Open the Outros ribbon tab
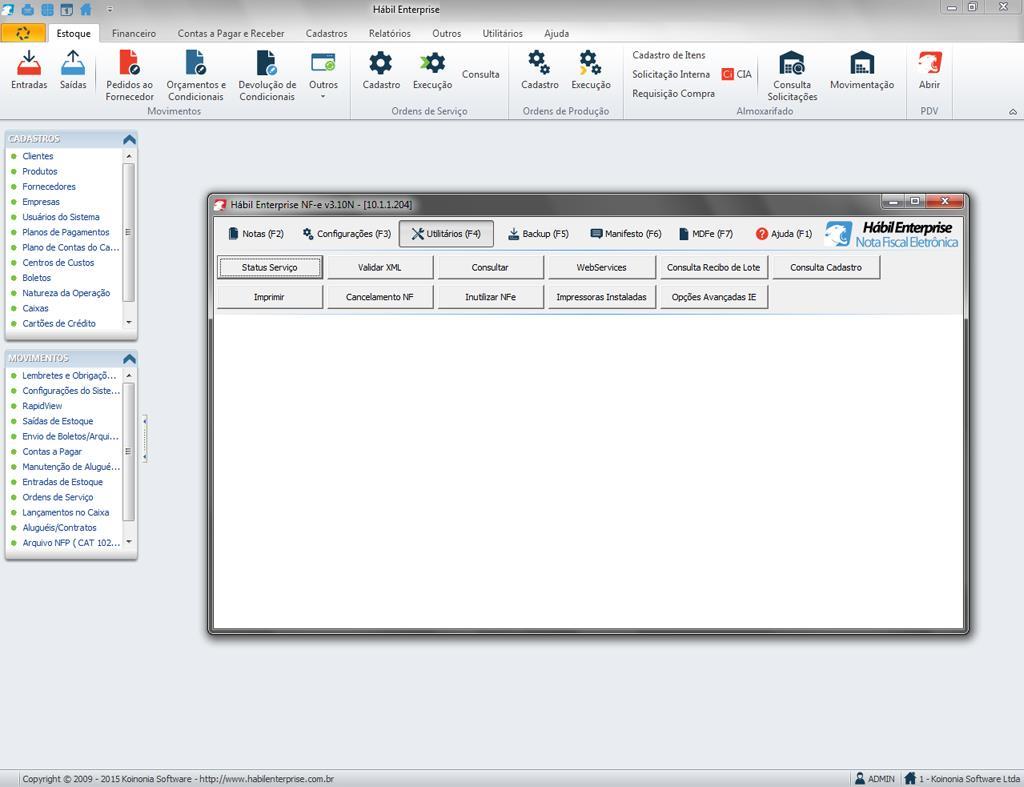Screen dimensions: 1024x787 [x=447, y=33]
